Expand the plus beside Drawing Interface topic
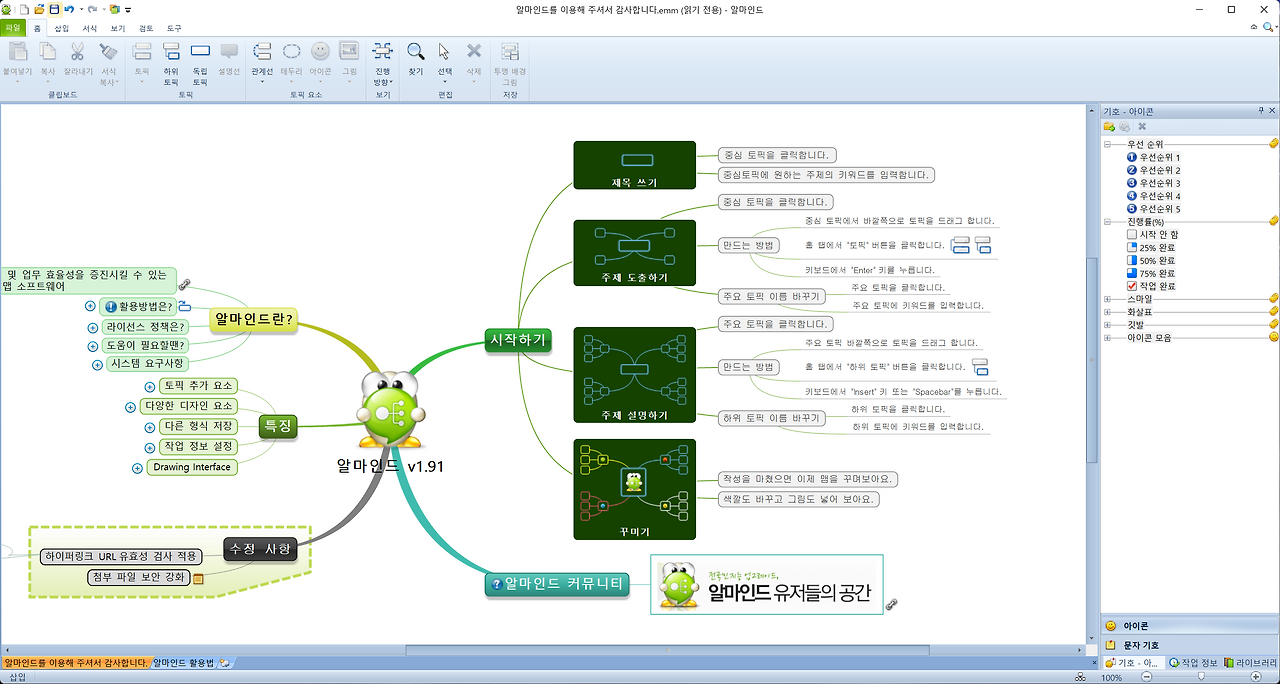The image size is (1280, 684). pos(137,468)
